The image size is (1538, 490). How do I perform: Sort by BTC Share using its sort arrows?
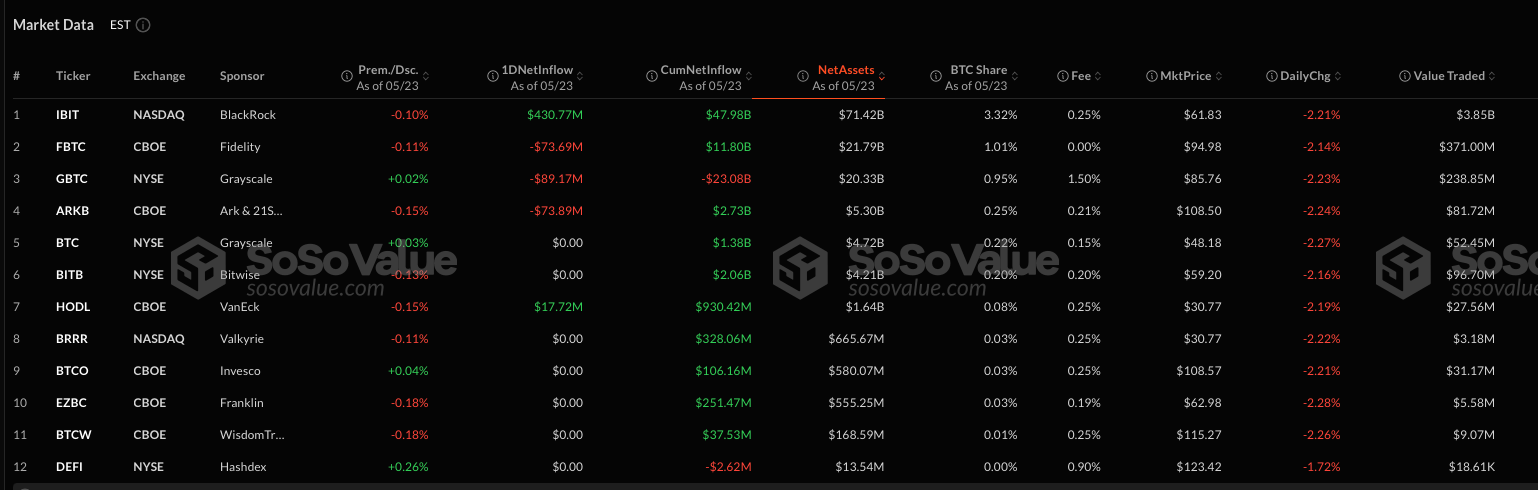pos(1015,76)
